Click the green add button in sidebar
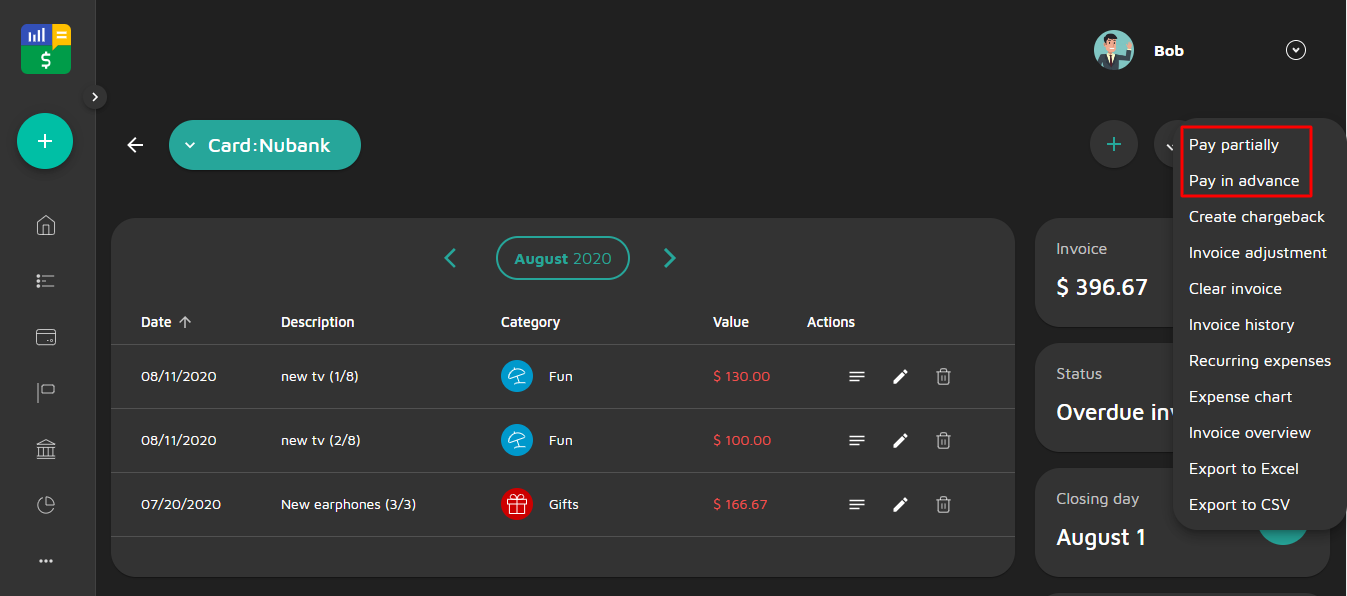This screenshot has width=1347, height=596. pos(45,141)
